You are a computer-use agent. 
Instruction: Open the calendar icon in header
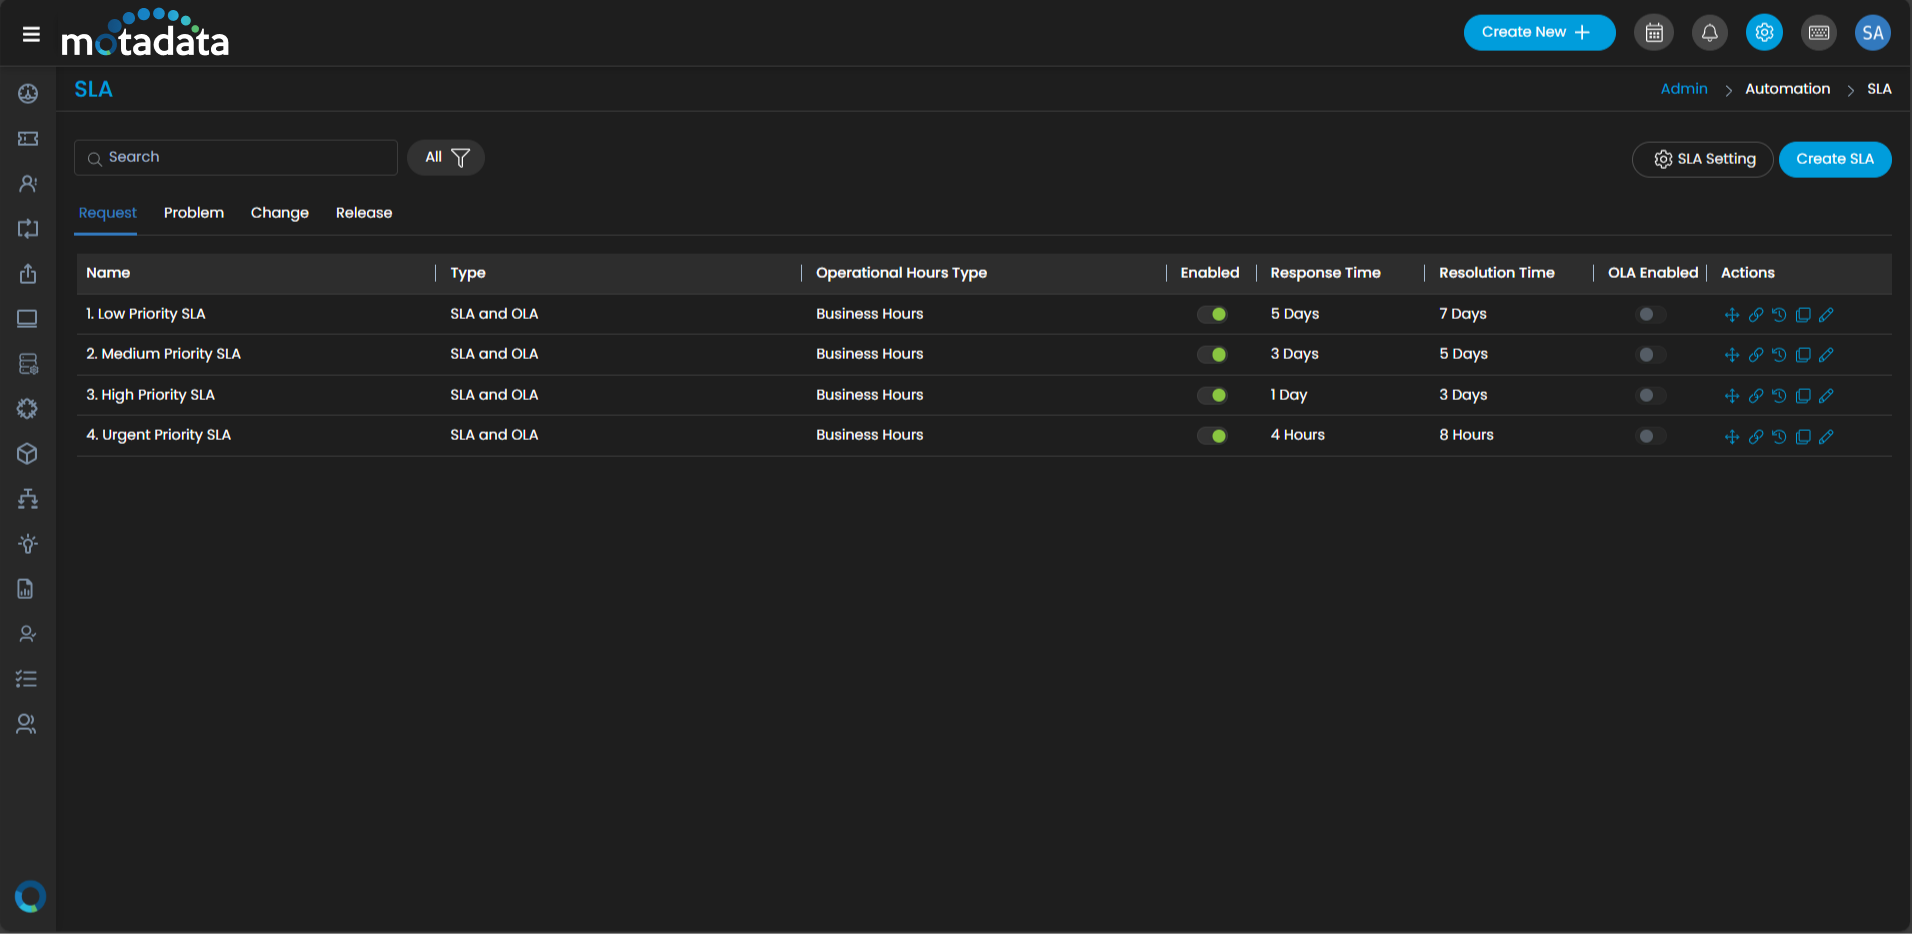[1654, 33]
